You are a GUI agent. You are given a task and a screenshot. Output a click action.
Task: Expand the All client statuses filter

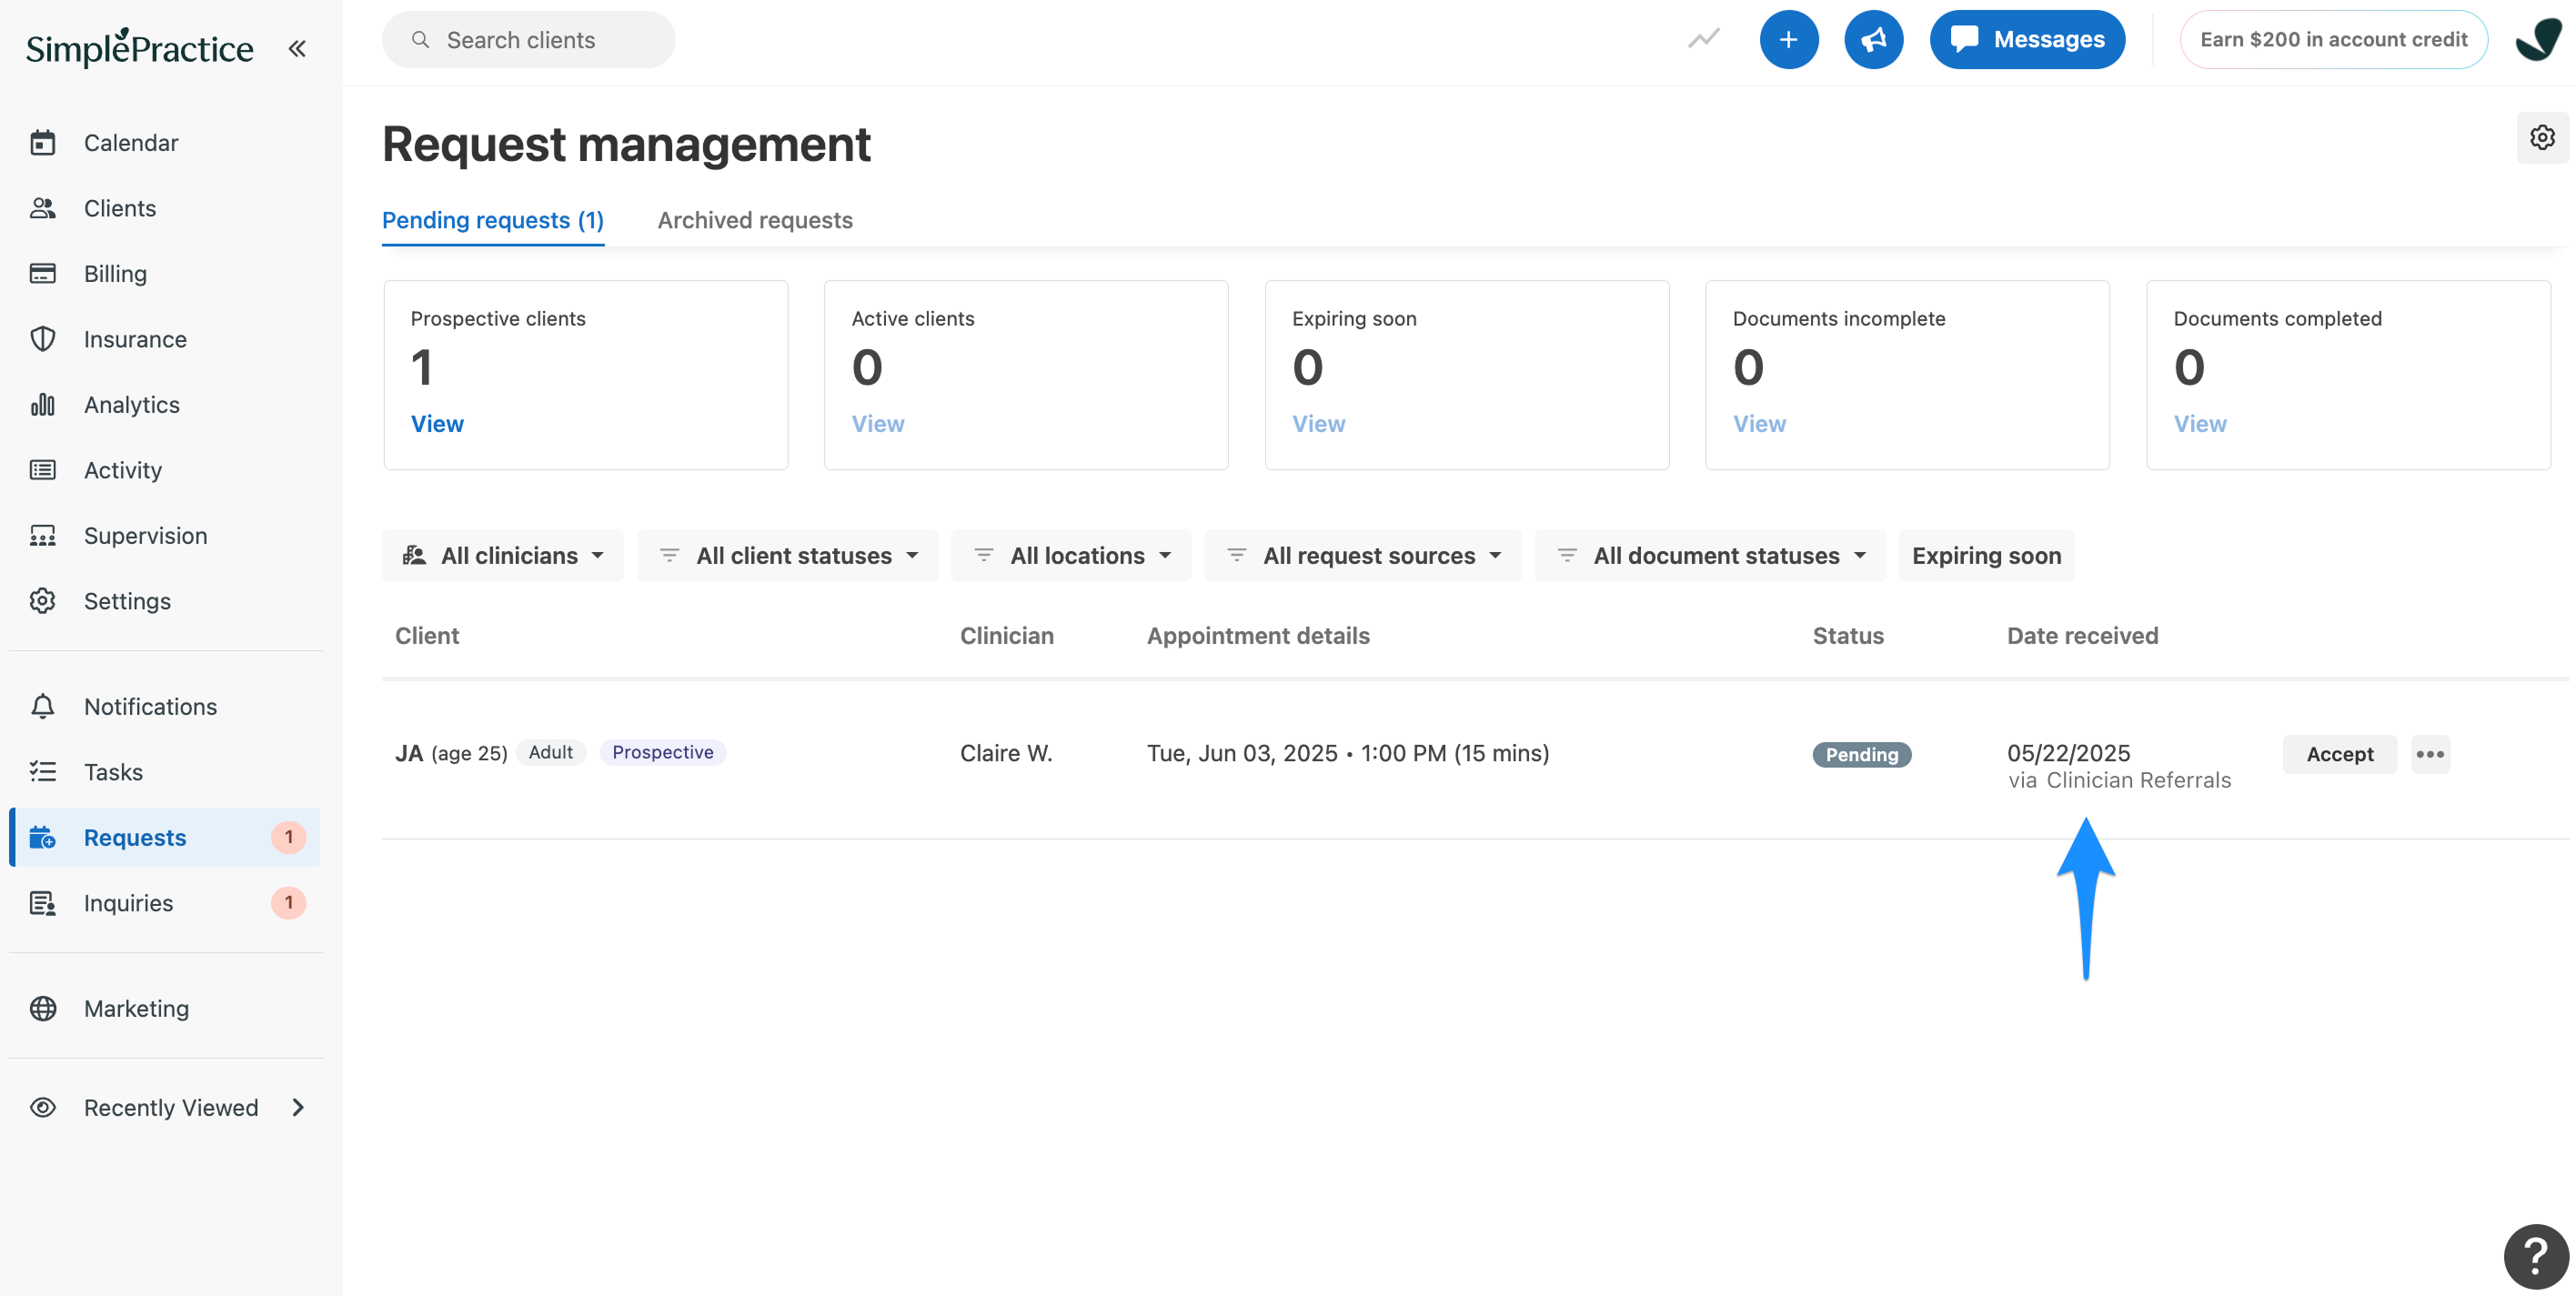(788, 556)
